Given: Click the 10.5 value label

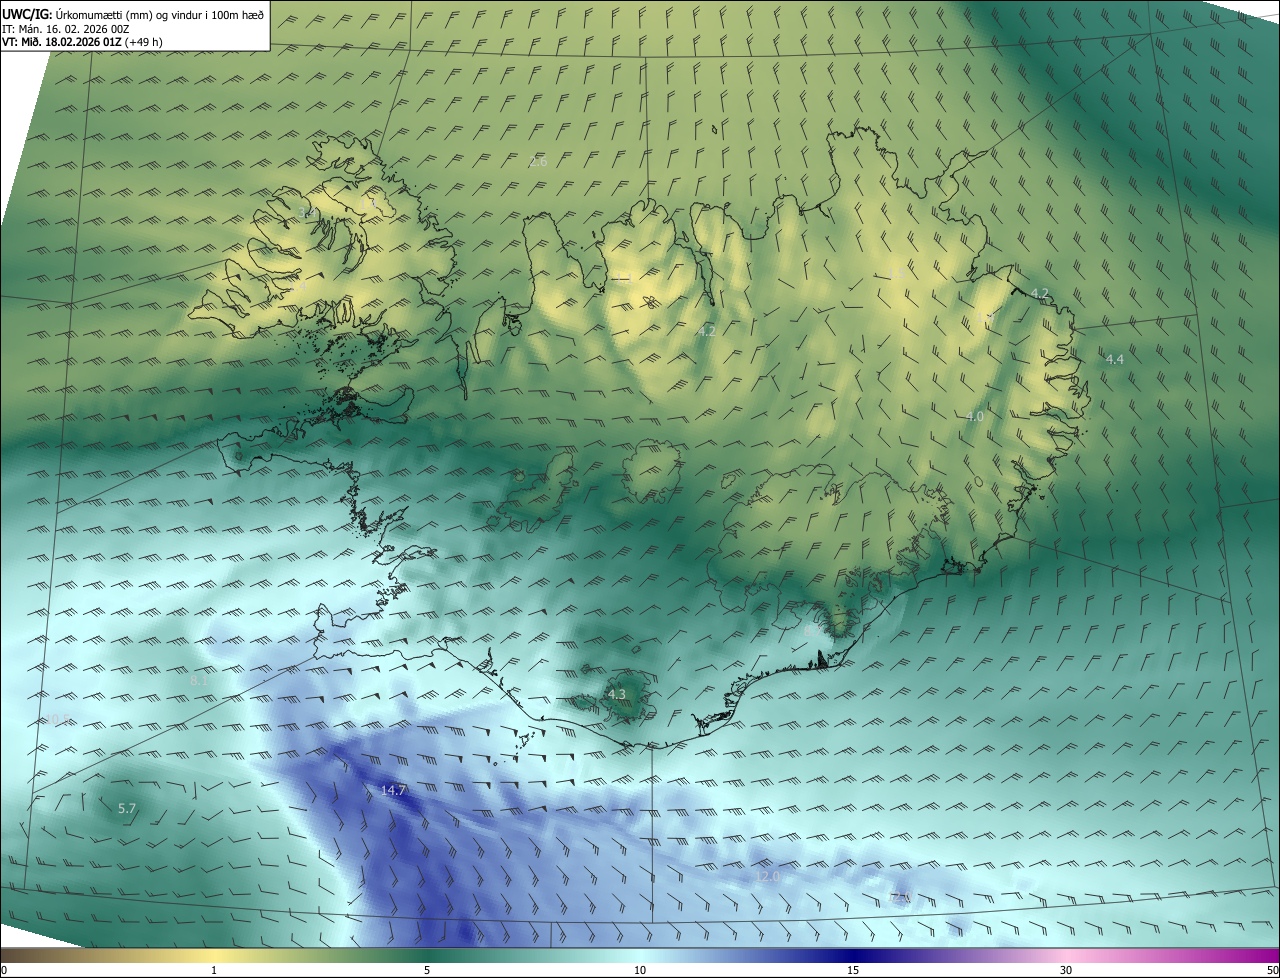Looking at the screenshot, I should 58,719.
